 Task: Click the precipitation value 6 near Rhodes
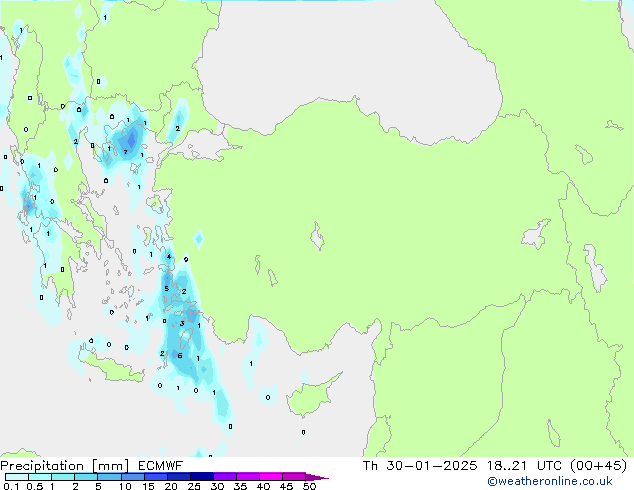[179, 356]
